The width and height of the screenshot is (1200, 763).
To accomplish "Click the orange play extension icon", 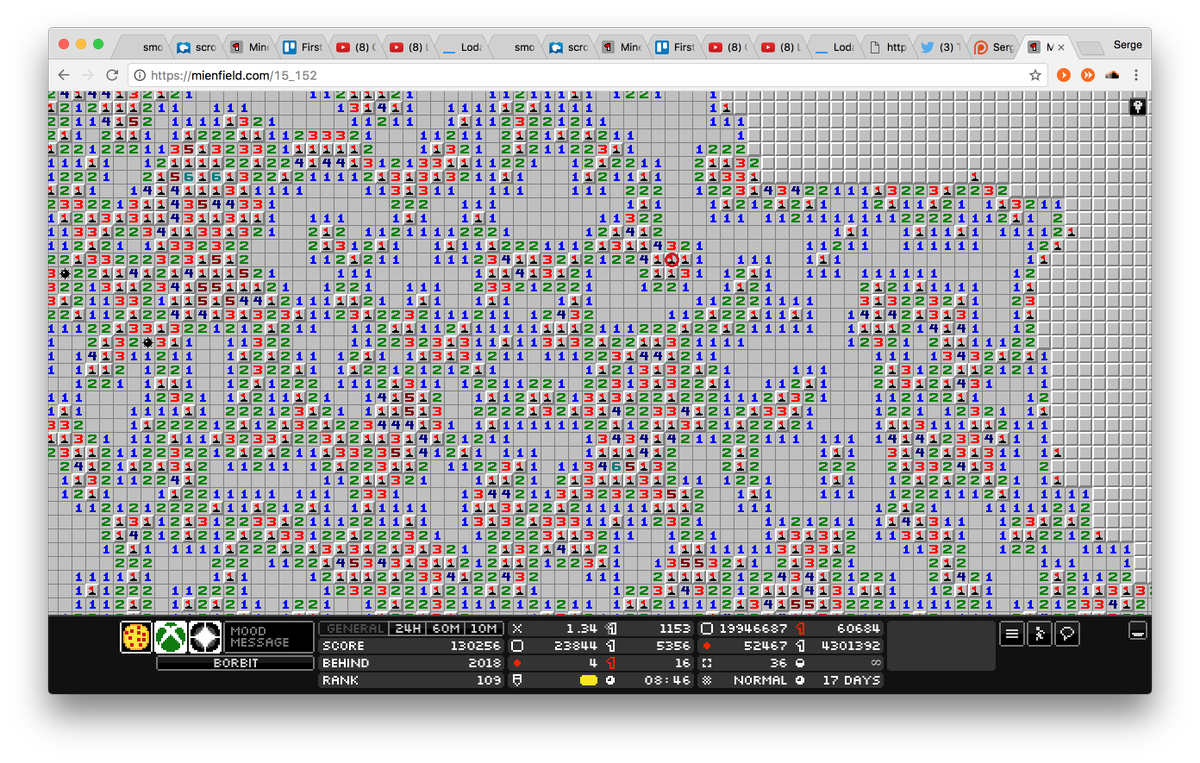I will pos(1064,75).
